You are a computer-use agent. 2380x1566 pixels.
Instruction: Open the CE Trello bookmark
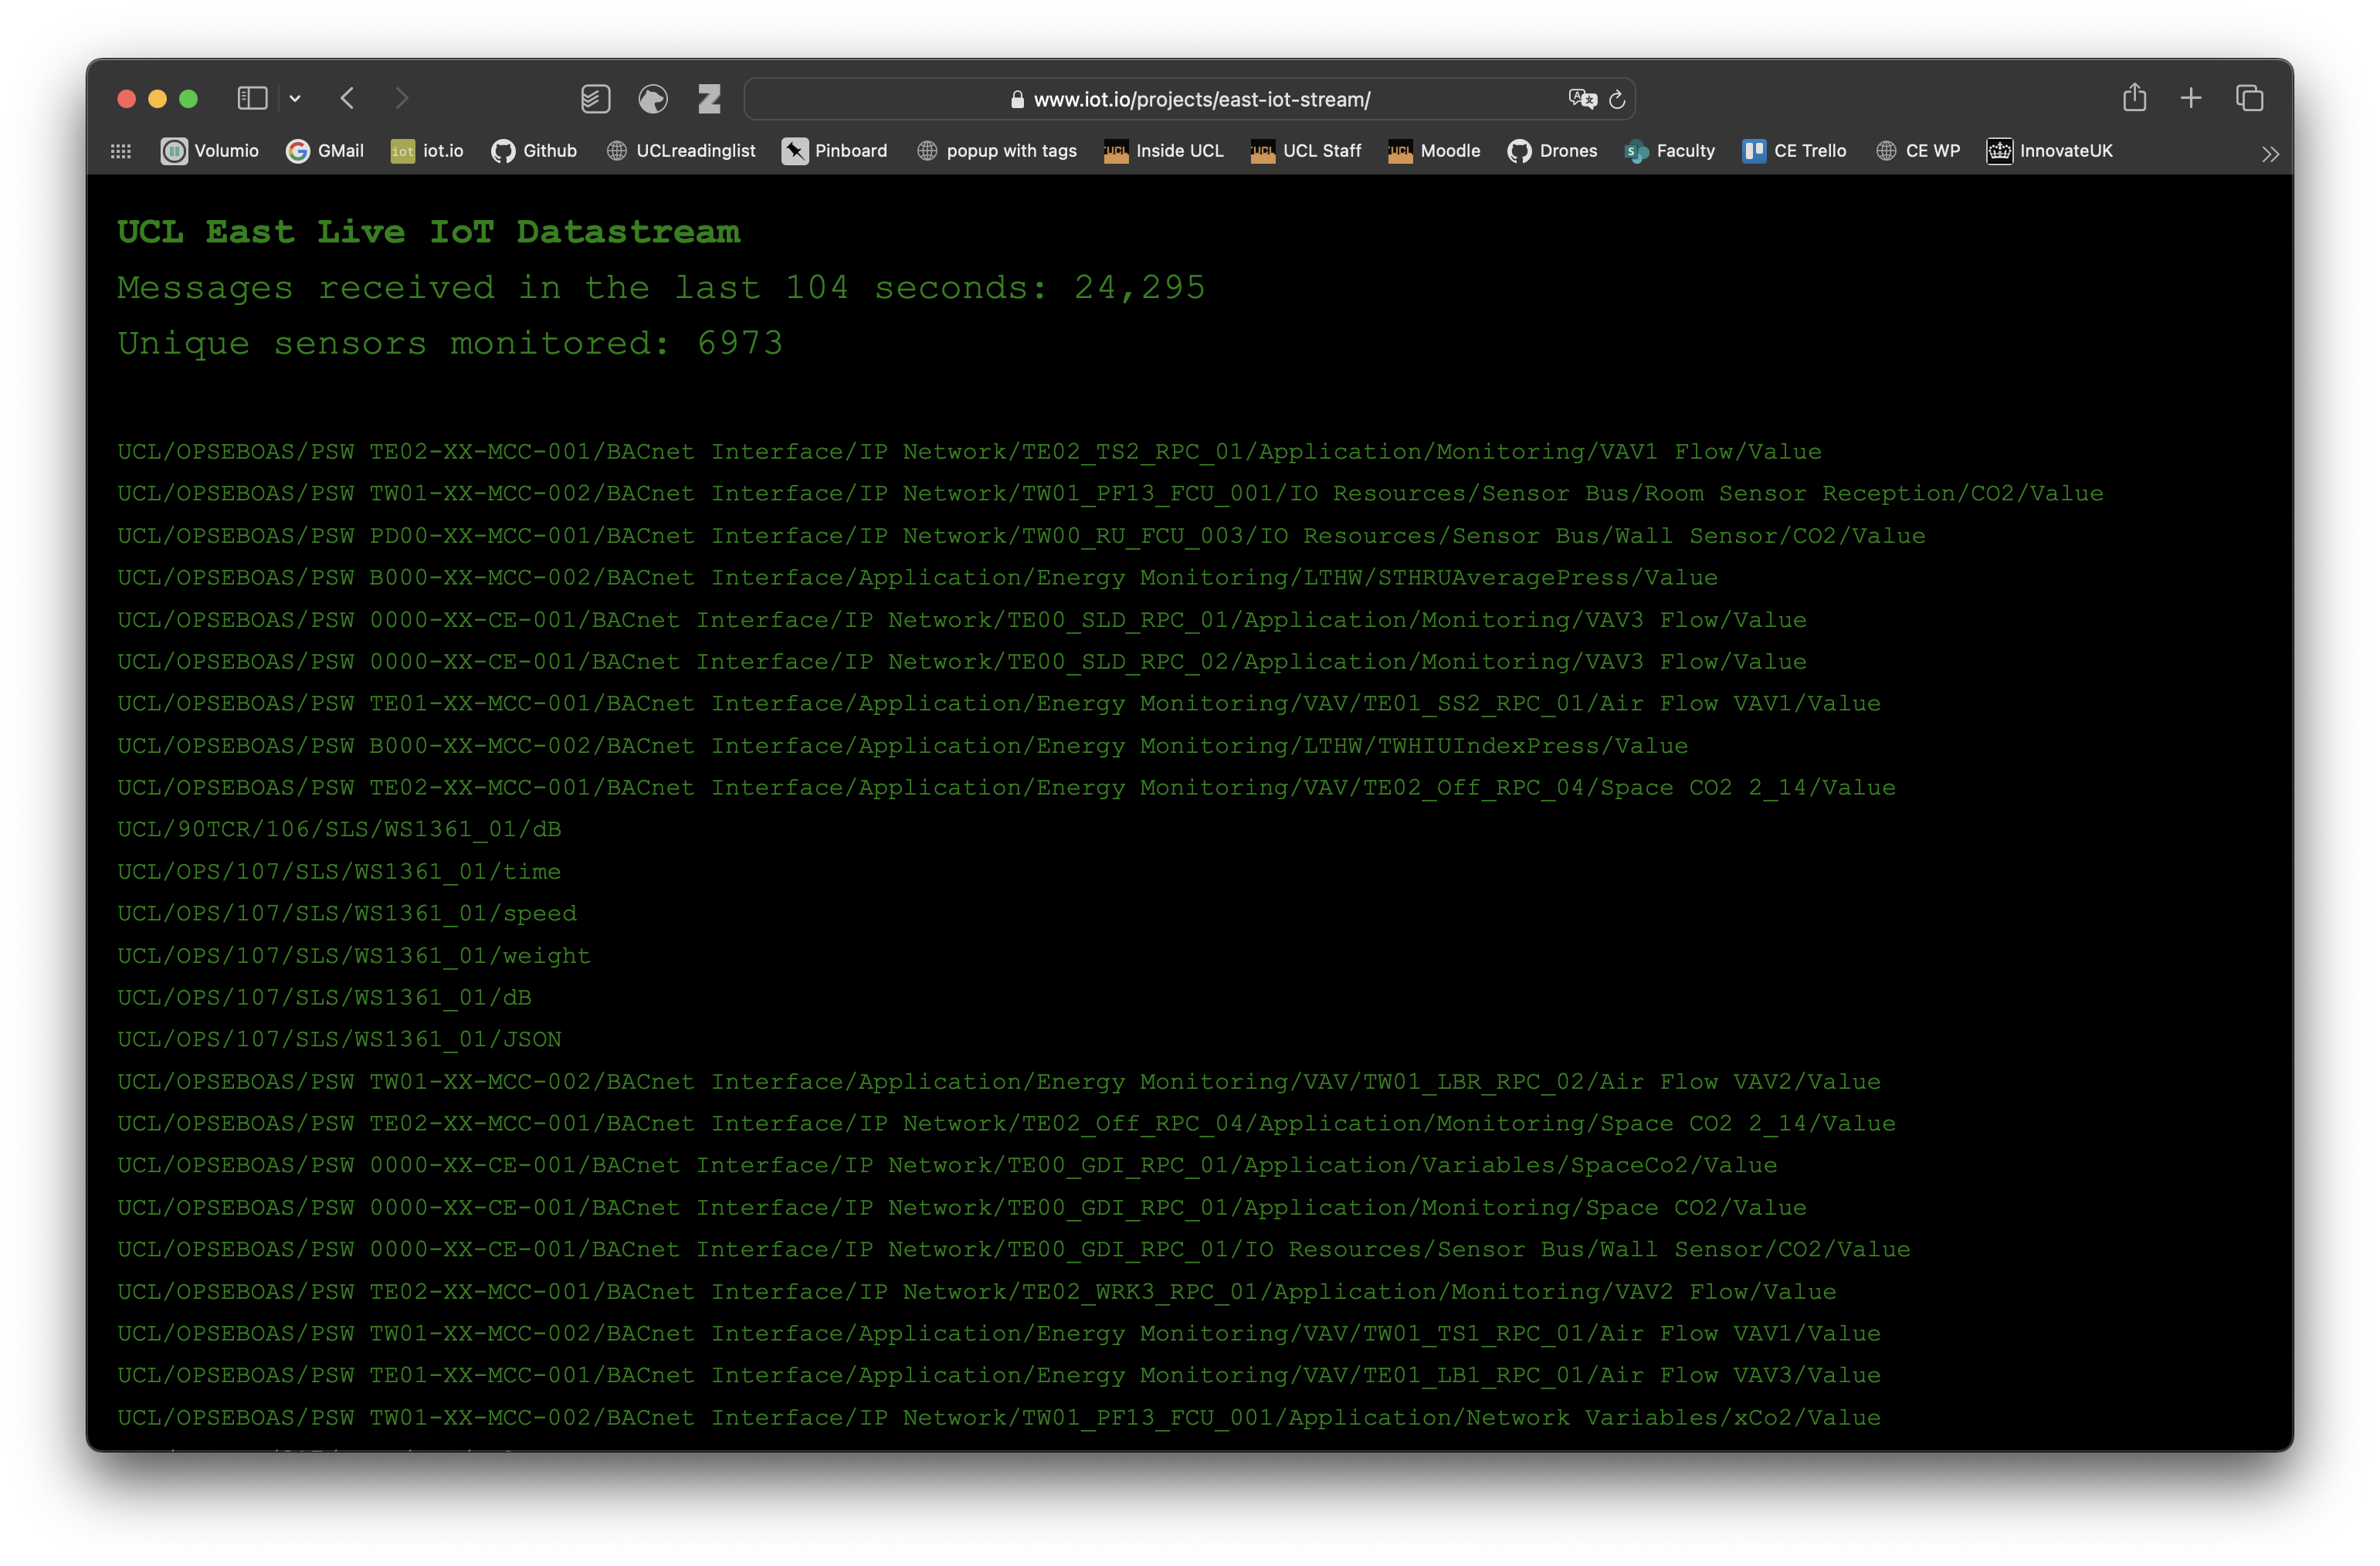coord(1794,151)
